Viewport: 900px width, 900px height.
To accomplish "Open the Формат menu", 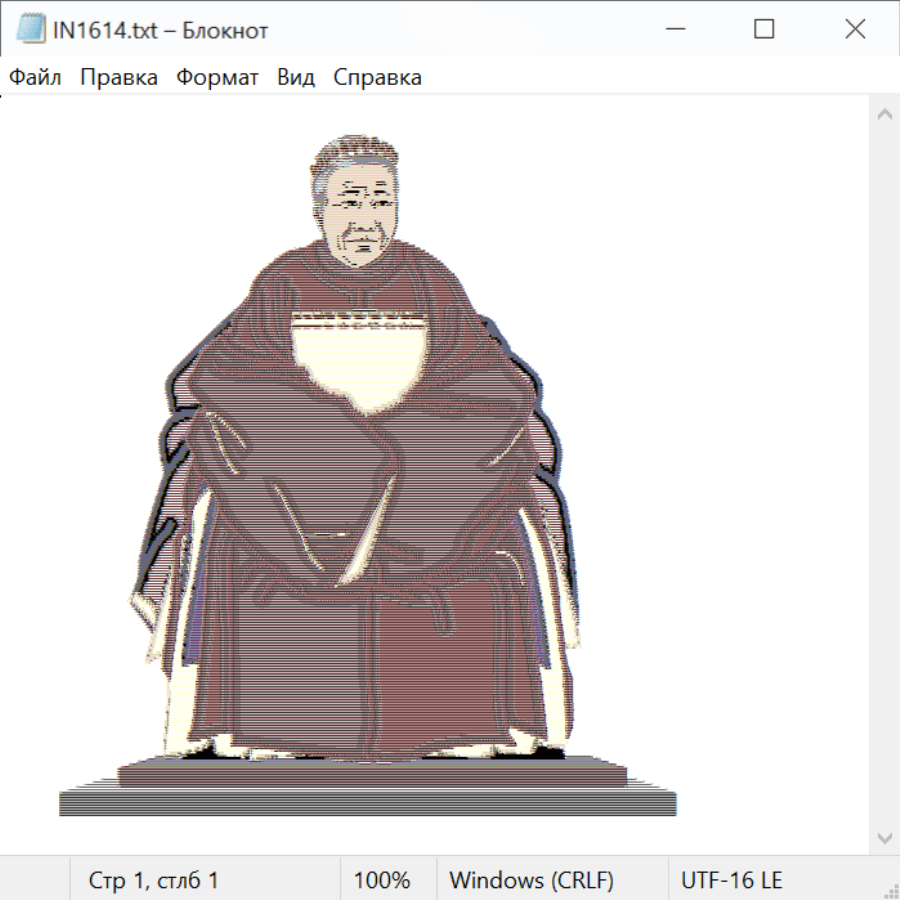I will pyautogui.click(x=217, y=78).
